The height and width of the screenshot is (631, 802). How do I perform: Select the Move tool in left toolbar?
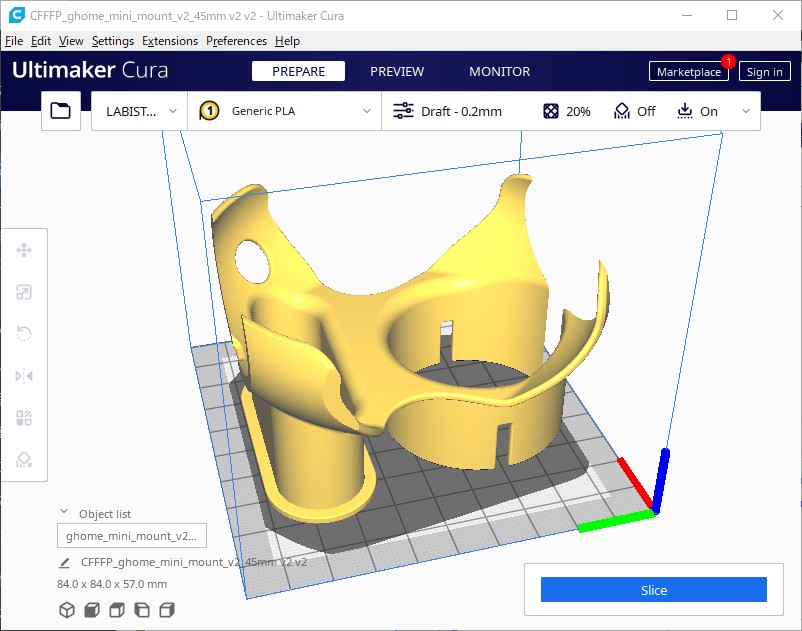click(x=24, y=250)
